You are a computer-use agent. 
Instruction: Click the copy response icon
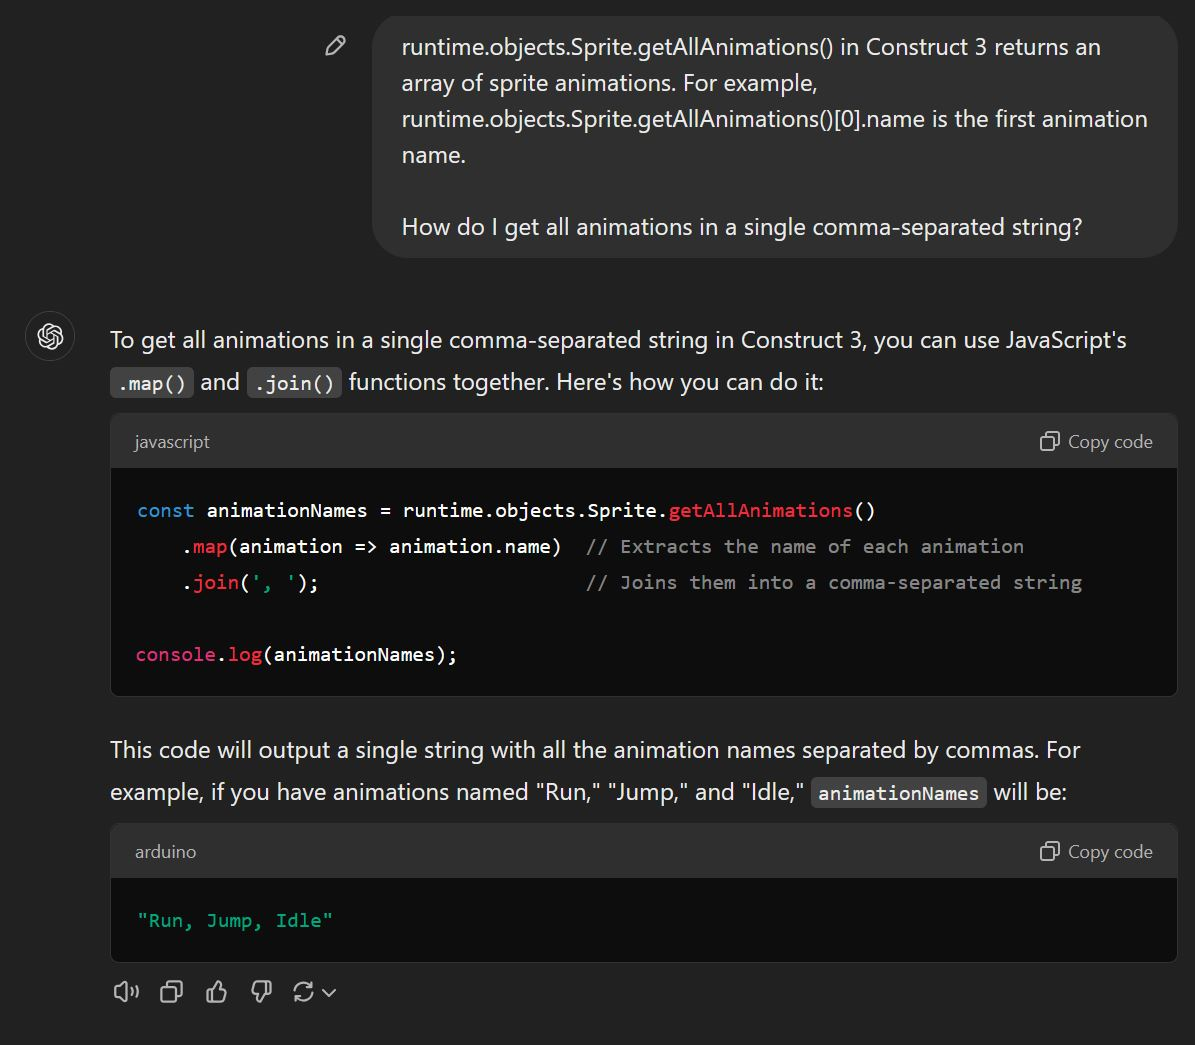[x=171, y=992]
